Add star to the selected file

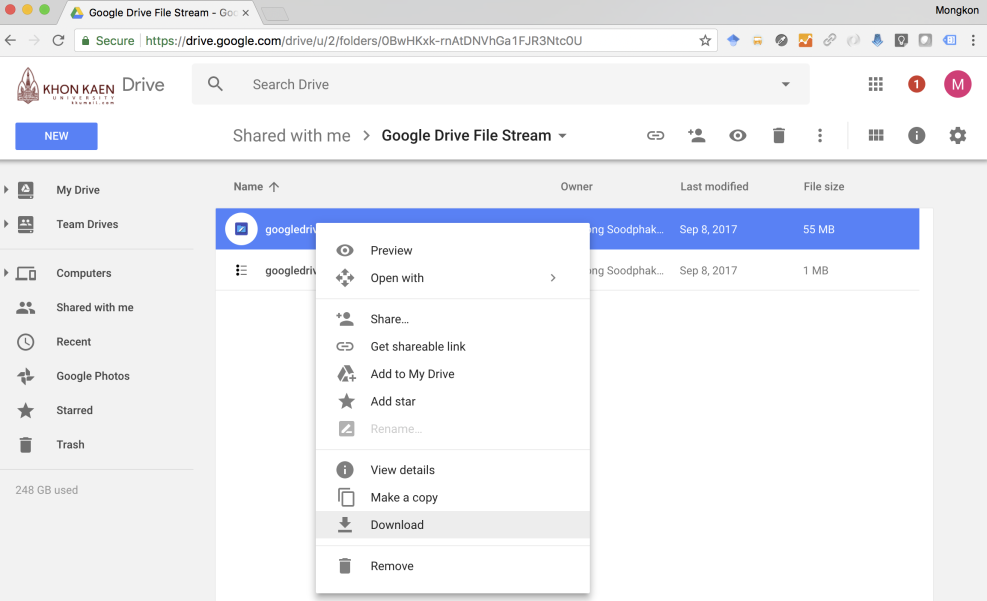(394, 401)
